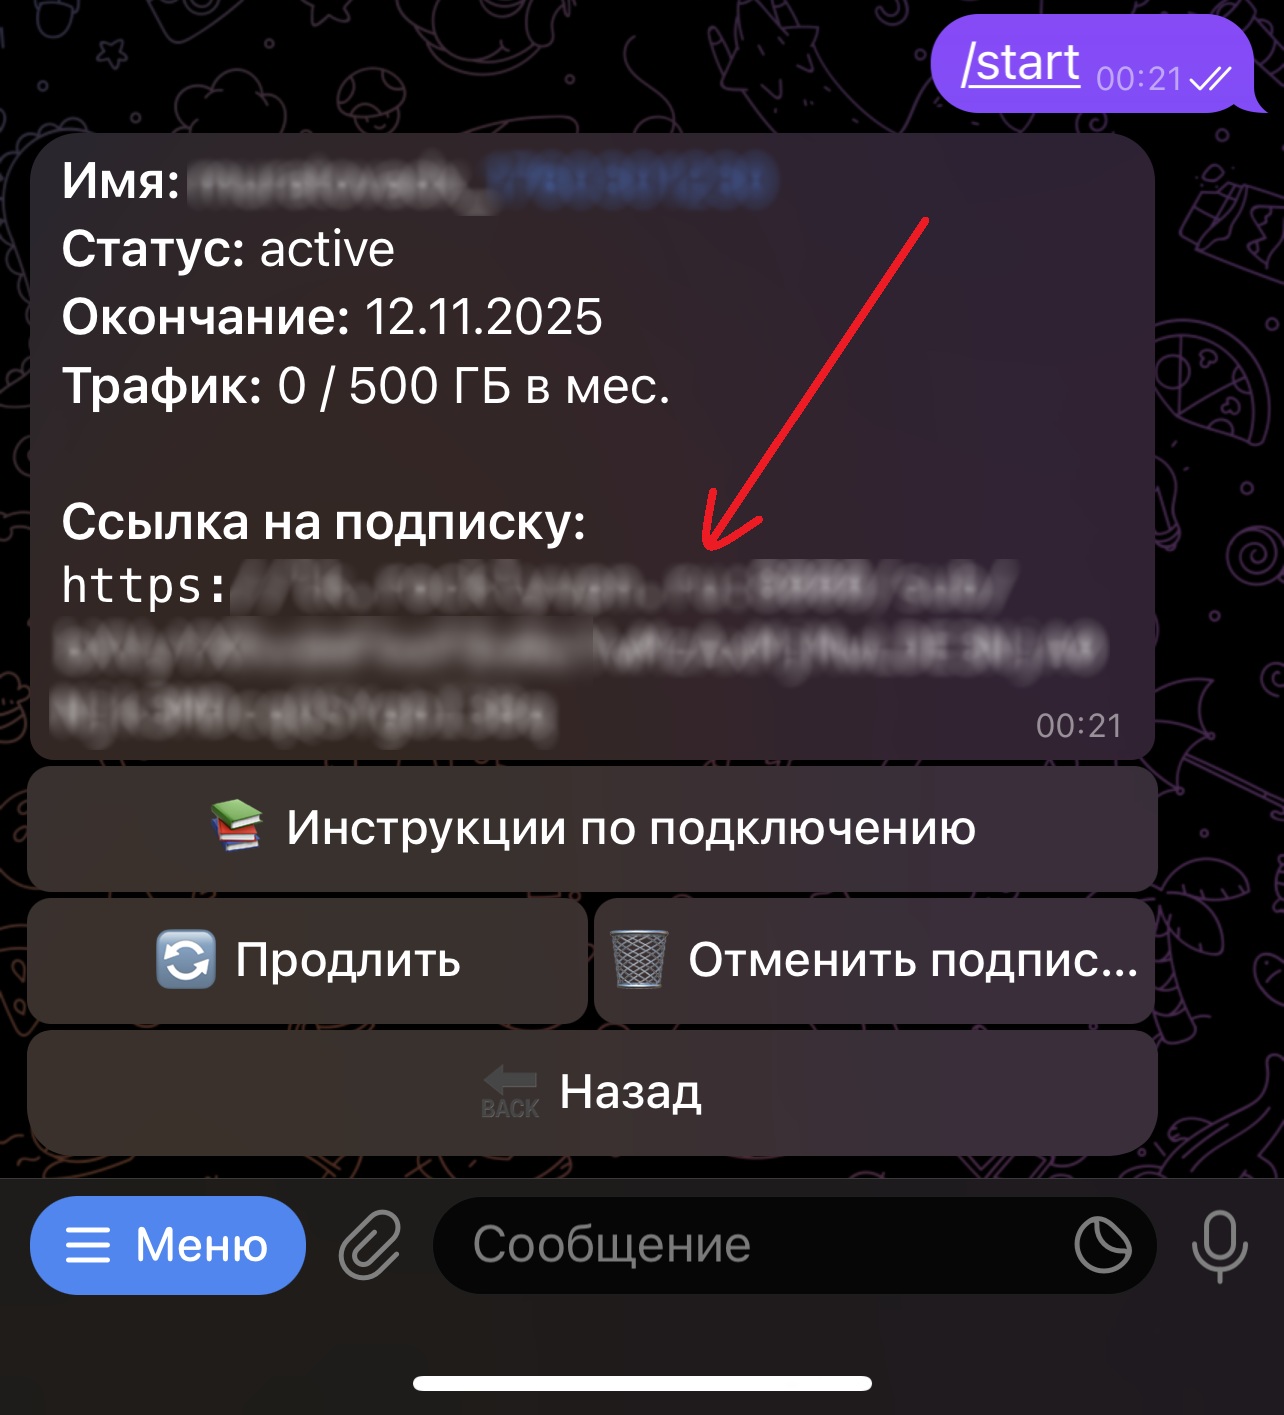Open attachments with the paperclip icon

click(370, 1245)
